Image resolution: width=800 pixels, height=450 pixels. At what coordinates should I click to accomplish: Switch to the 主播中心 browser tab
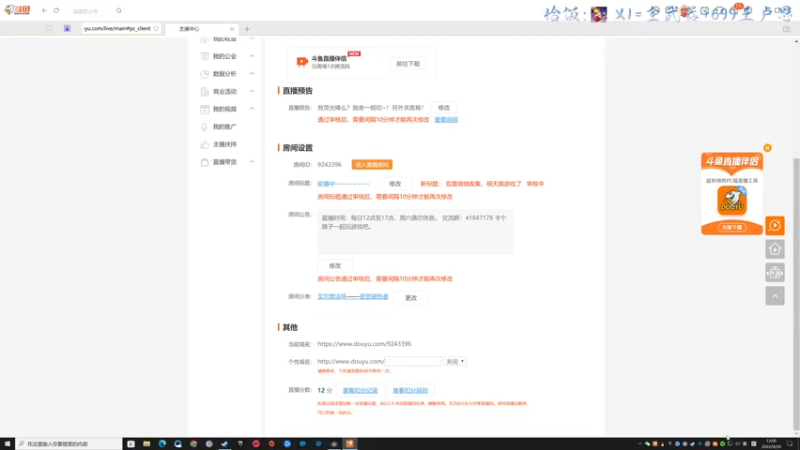[202, 29]
